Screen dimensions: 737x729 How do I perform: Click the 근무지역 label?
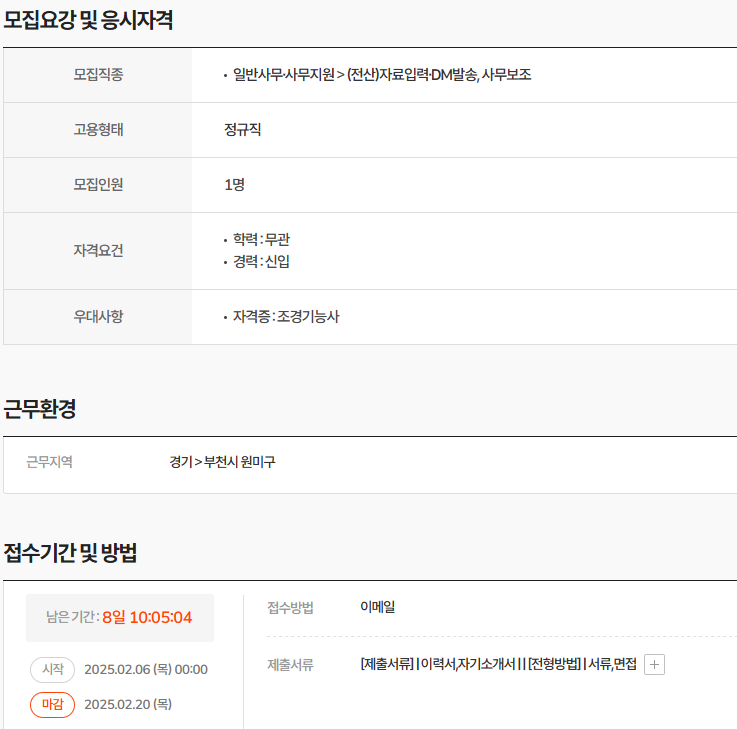[x=49, y=462]
